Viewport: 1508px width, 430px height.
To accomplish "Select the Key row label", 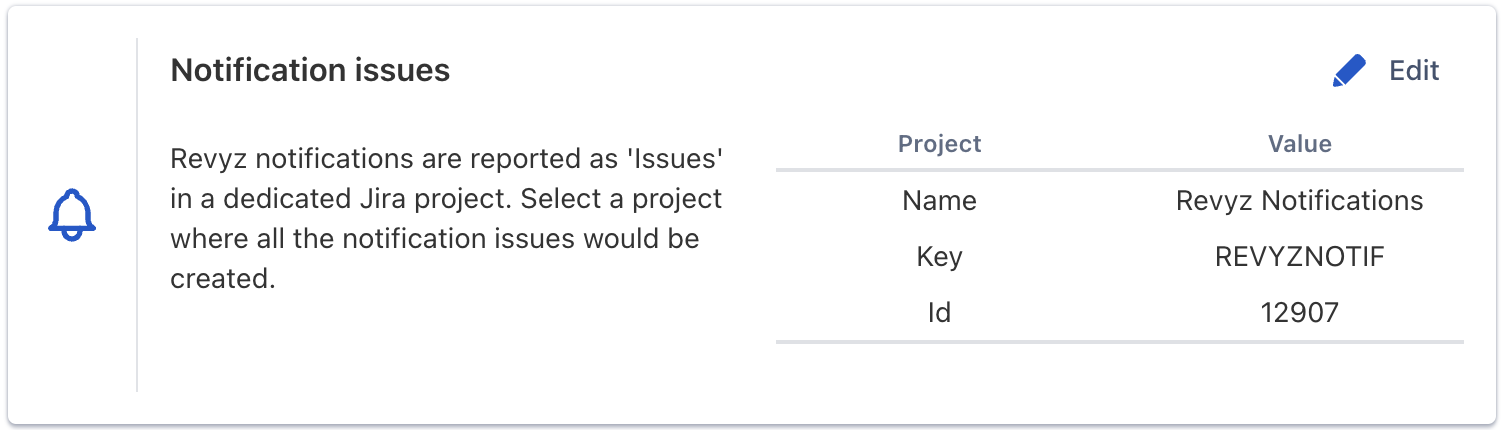I will (x=939, y=257).
